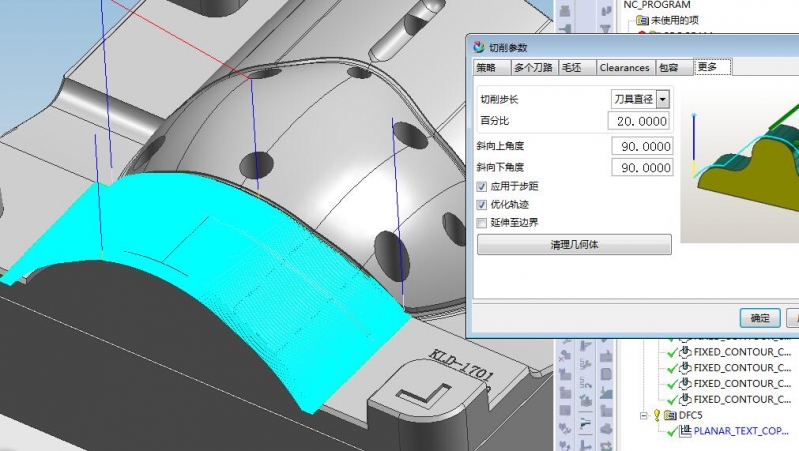This screenshot has width=799, height=451.
Task: Select the 更多 tab
Action: pyautogui.click(x=712, y=67)
